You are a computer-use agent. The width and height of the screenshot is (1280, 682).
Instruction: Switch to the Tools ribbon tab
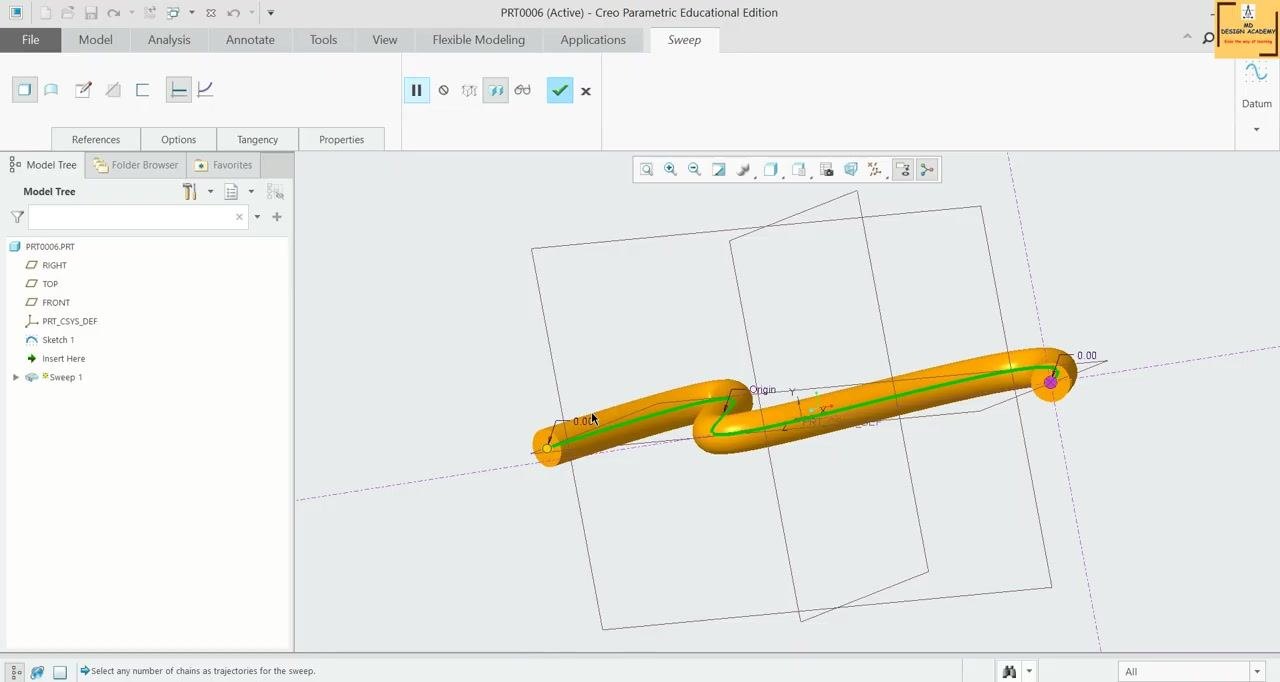tap(323, 40)
